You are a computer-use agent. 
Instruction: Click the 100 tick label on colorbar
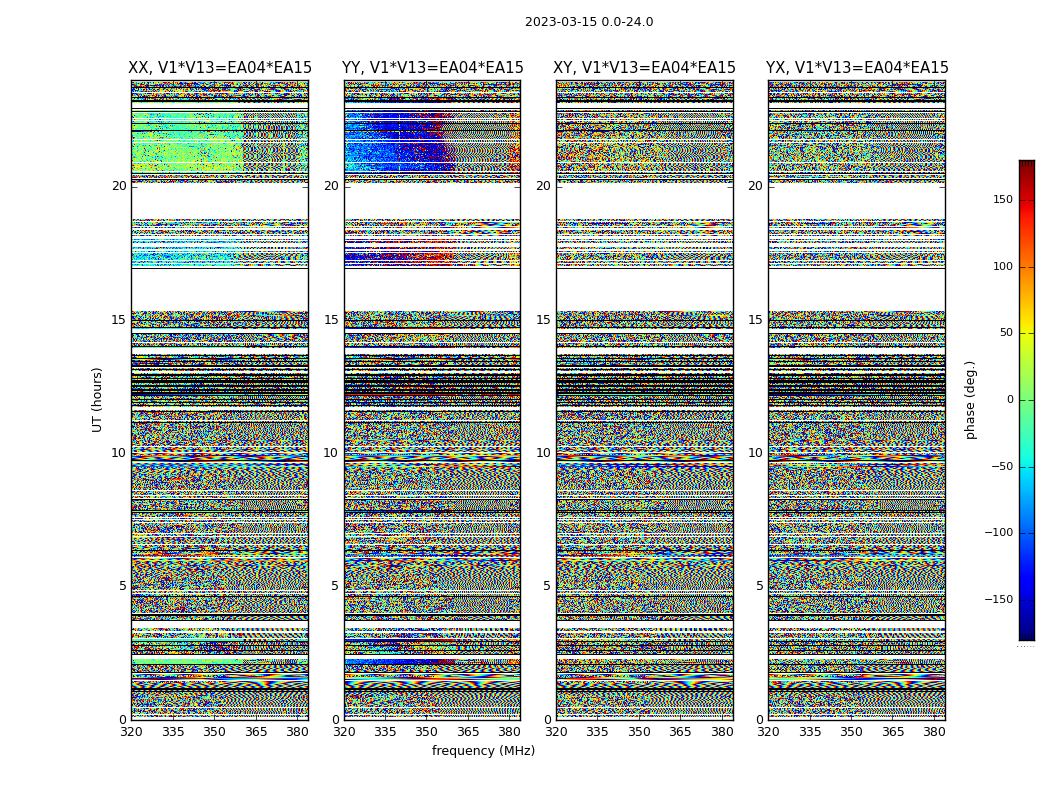pos(1003,266)
